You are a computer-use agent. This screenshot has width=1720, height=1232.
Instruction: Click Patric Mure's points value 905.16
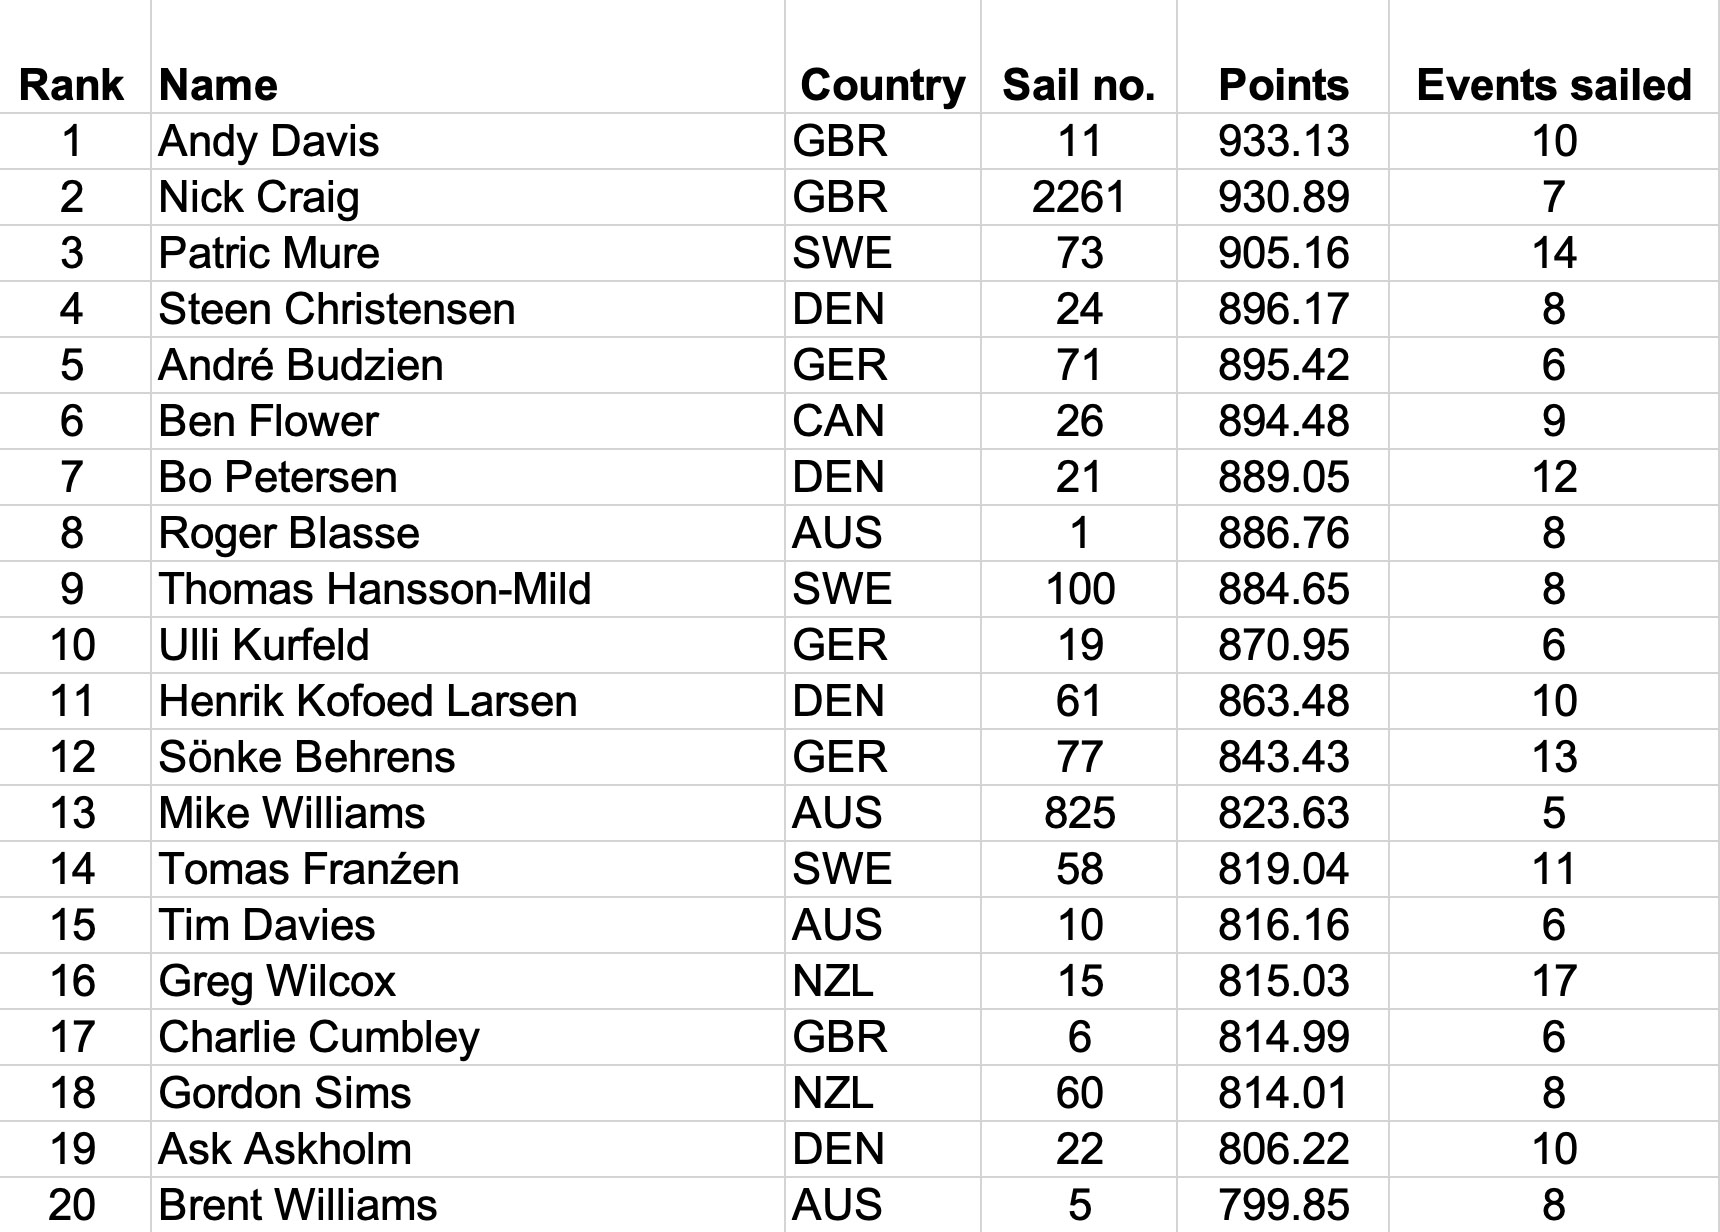click(1283, 253)
